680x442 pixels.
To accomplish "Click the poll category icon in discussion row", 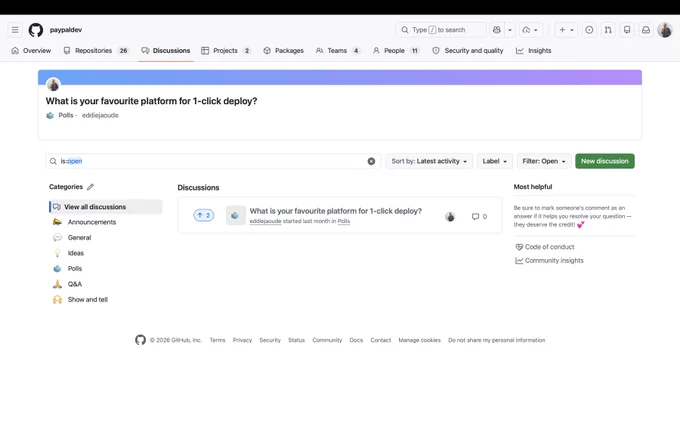I will [x=235, y=215].
